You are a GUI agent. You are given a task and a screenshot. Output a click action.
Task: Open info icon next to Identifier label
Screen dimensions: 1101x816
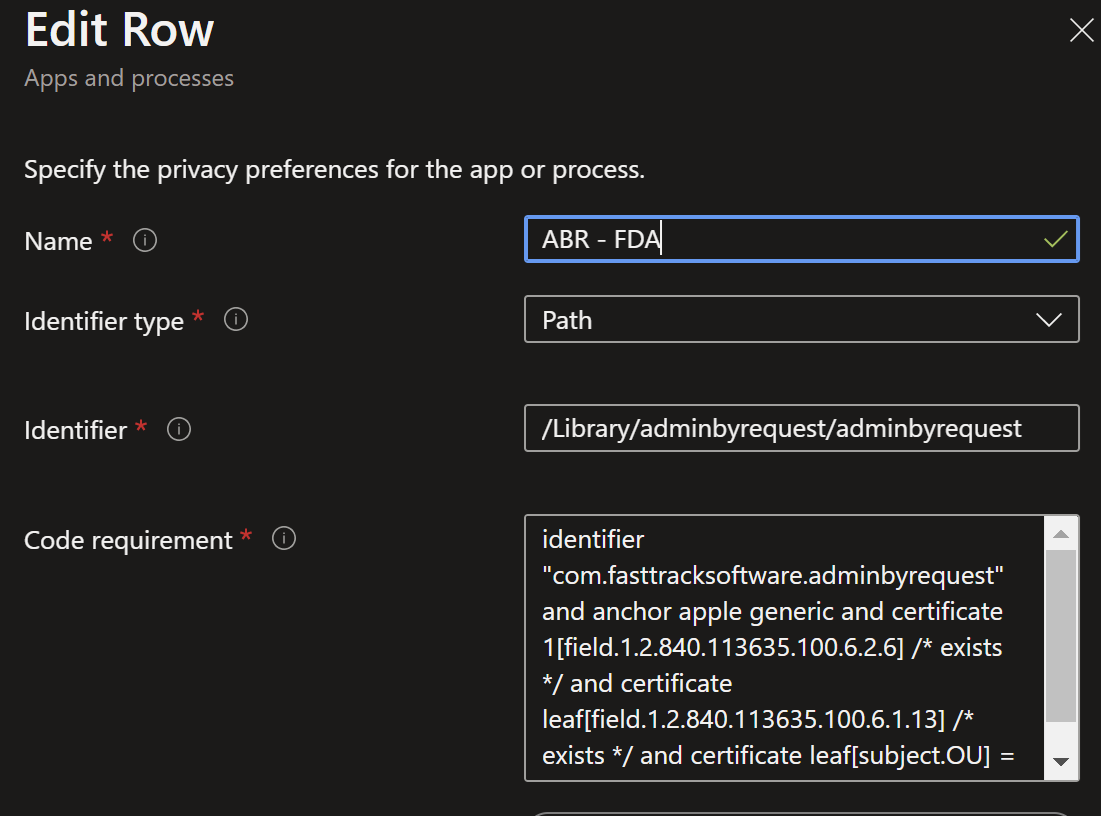point(179,429)
